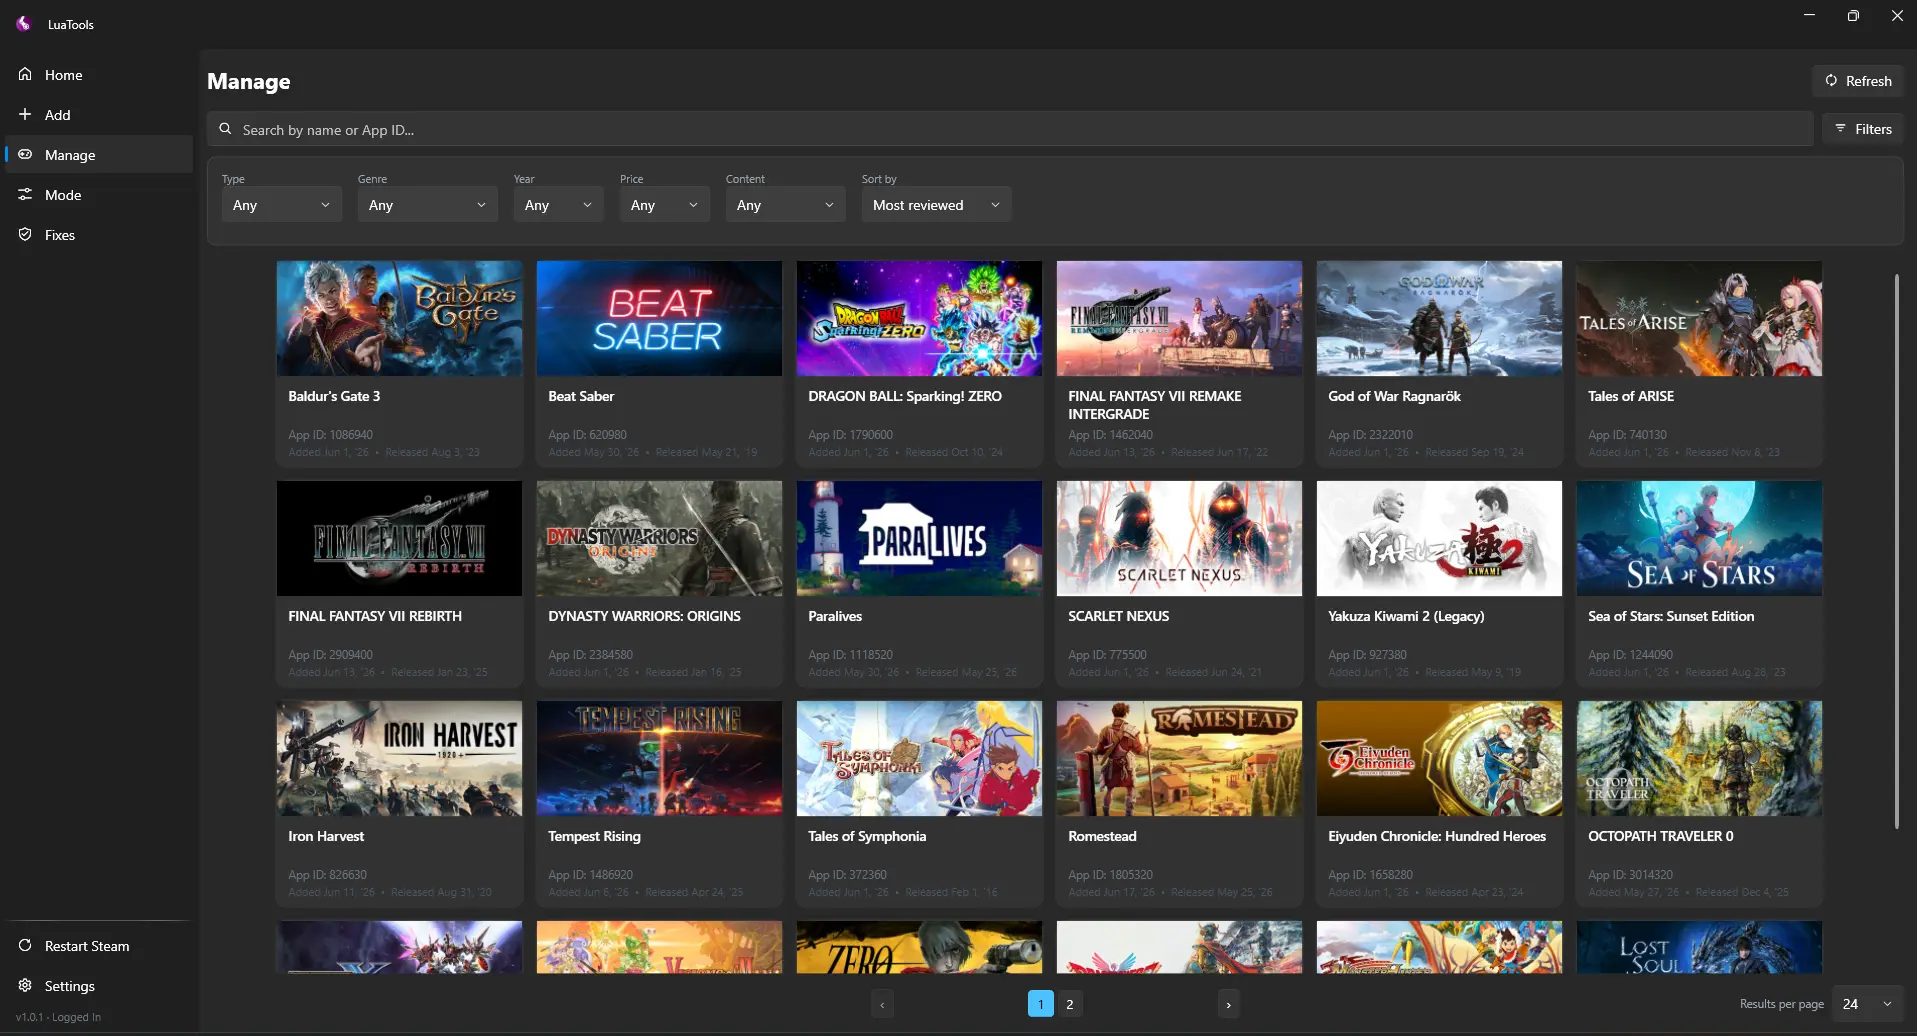Open the Year filter dropdown
This screenshot has width=1917, height=1036.
coord(559,205)
